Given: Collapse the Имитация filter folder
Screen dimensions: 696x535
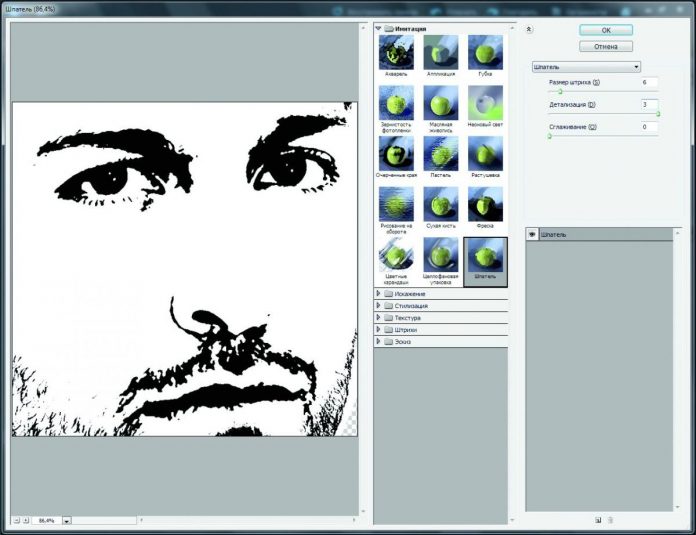Looking at the screenshot, I should point(379,29).
